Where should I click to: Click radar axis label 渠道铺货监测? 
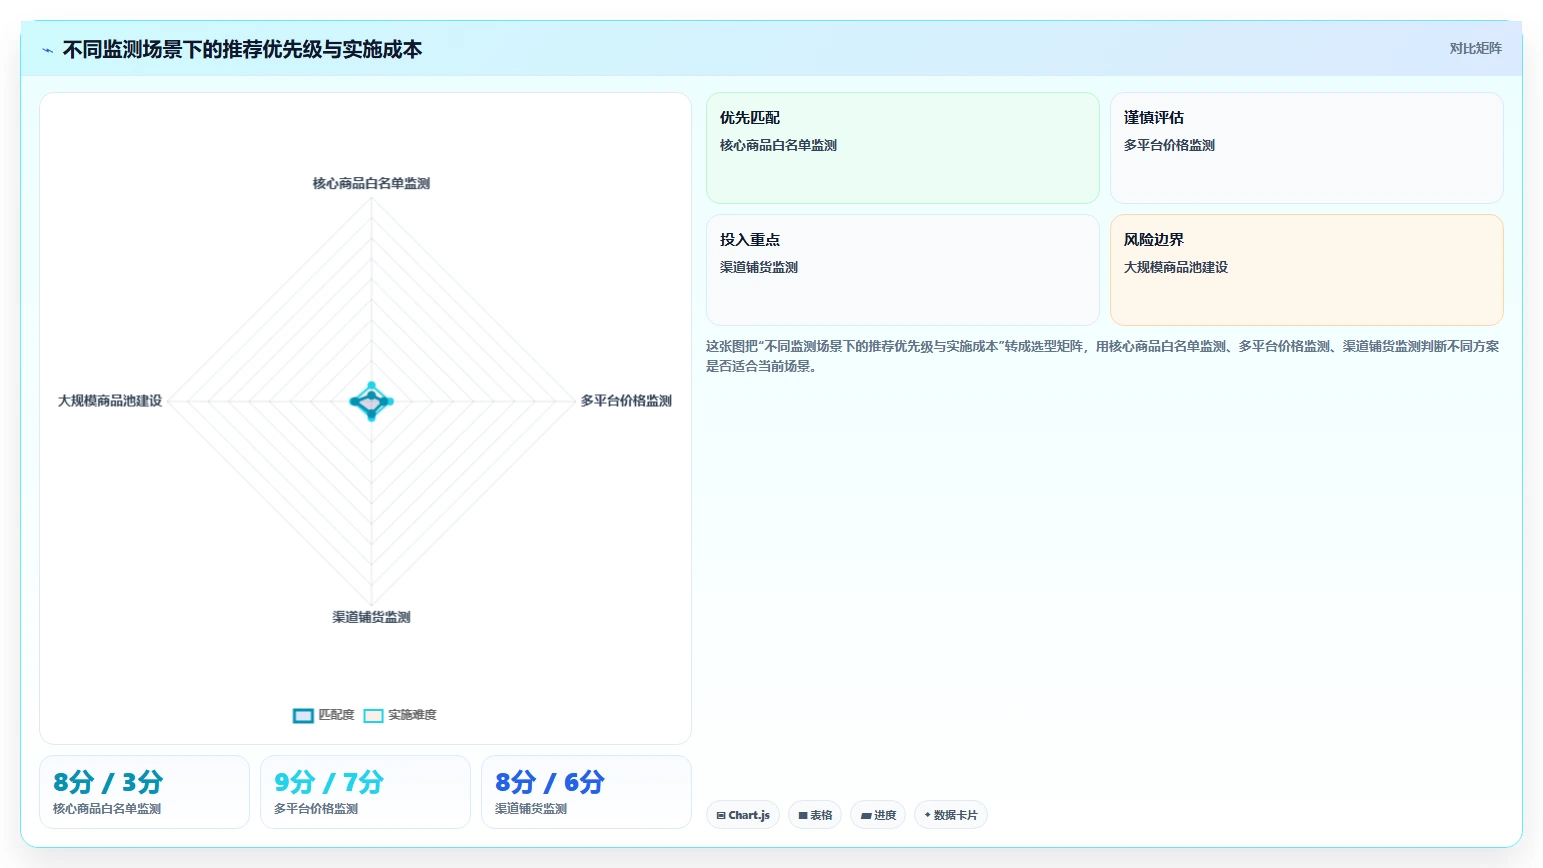click(371, 617)
